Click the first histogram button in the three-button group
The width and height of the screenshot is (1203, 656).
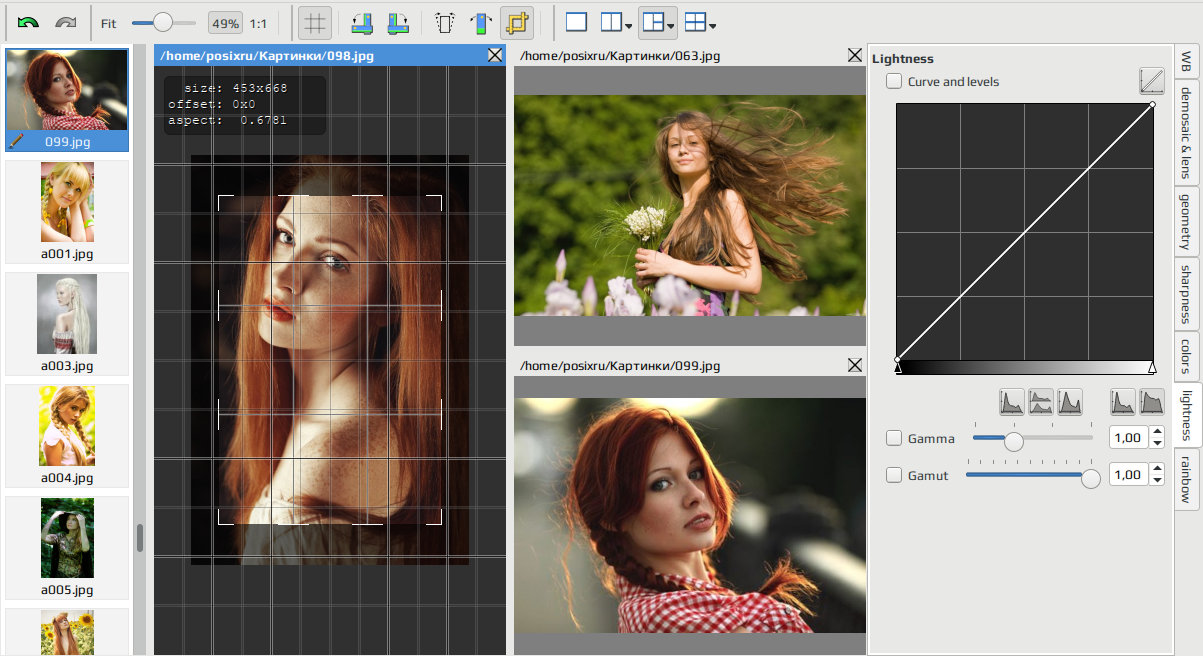(1012, 403)
